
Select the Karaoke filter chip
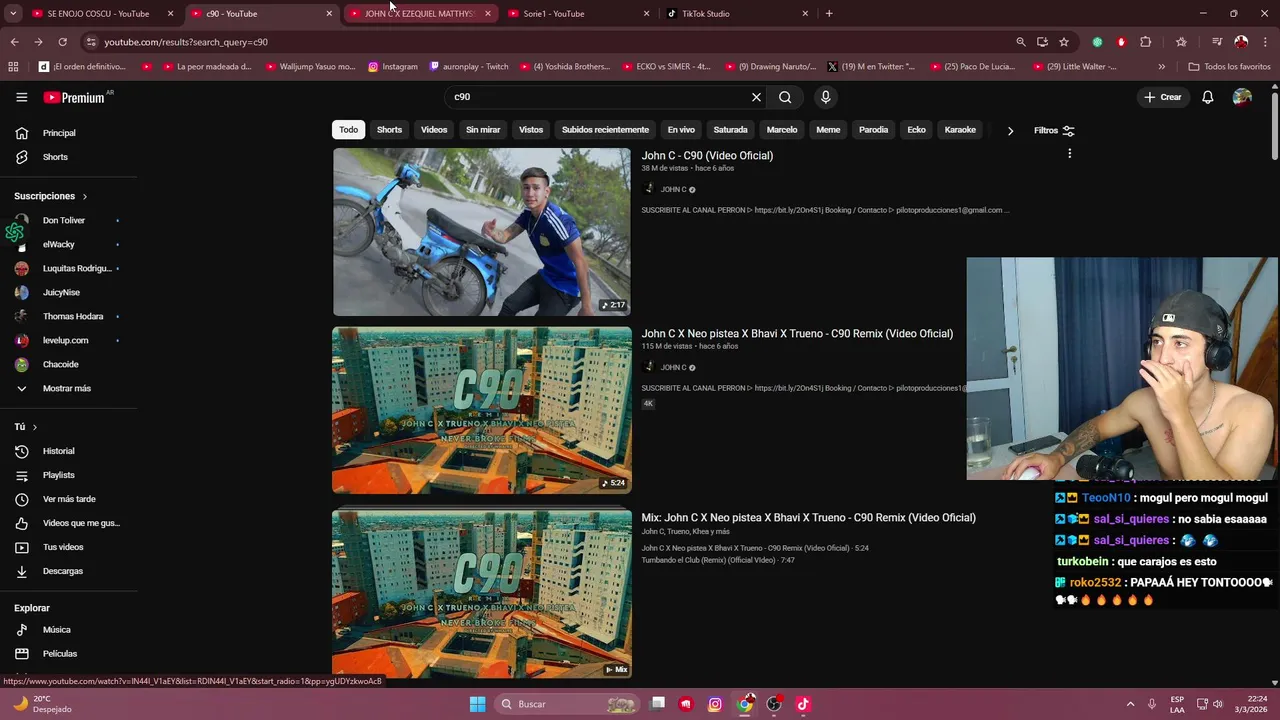pos(960,130)
